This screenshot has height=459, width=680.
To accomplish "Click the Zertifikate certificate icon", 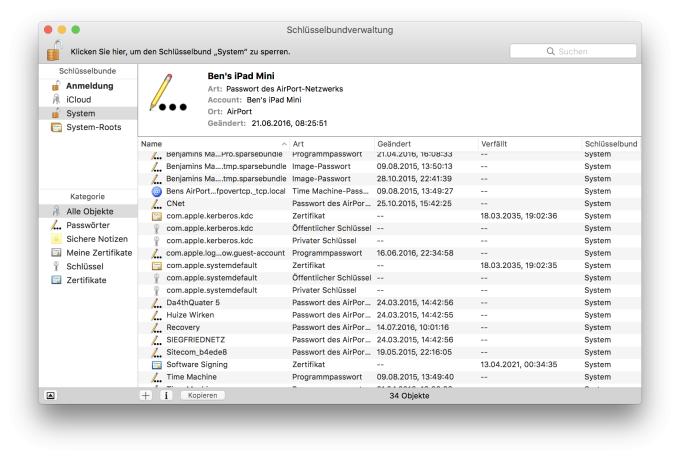I will [x=56, y=280].
